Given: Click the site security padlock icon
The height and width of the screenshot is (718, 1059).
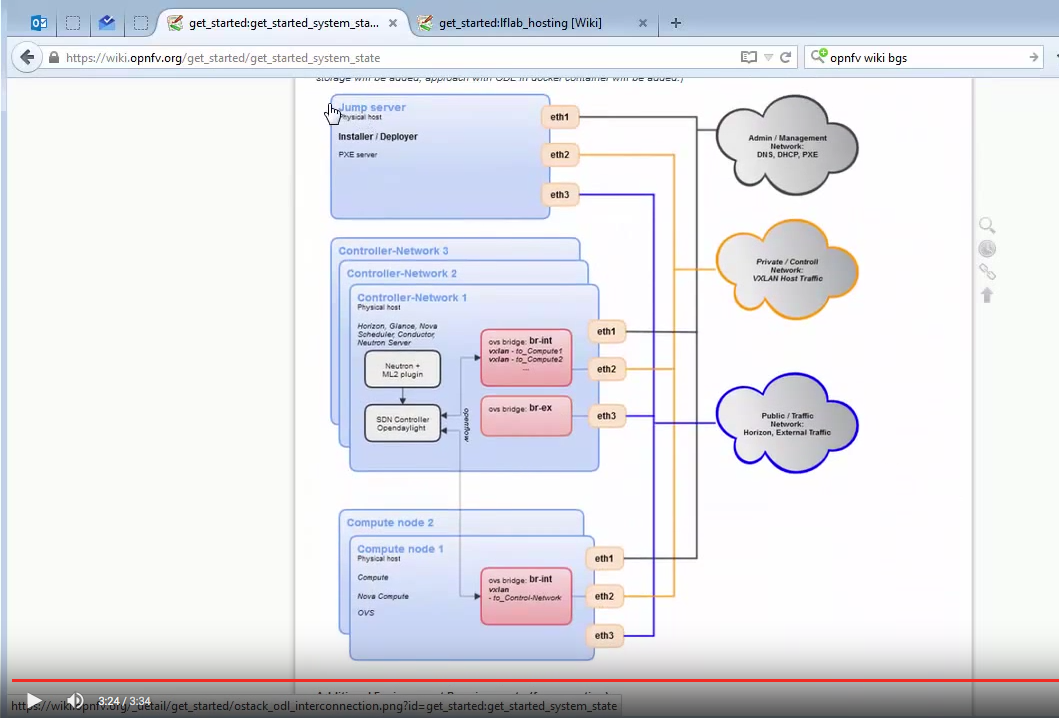Looking at the screenshot, I should point(54,57).
